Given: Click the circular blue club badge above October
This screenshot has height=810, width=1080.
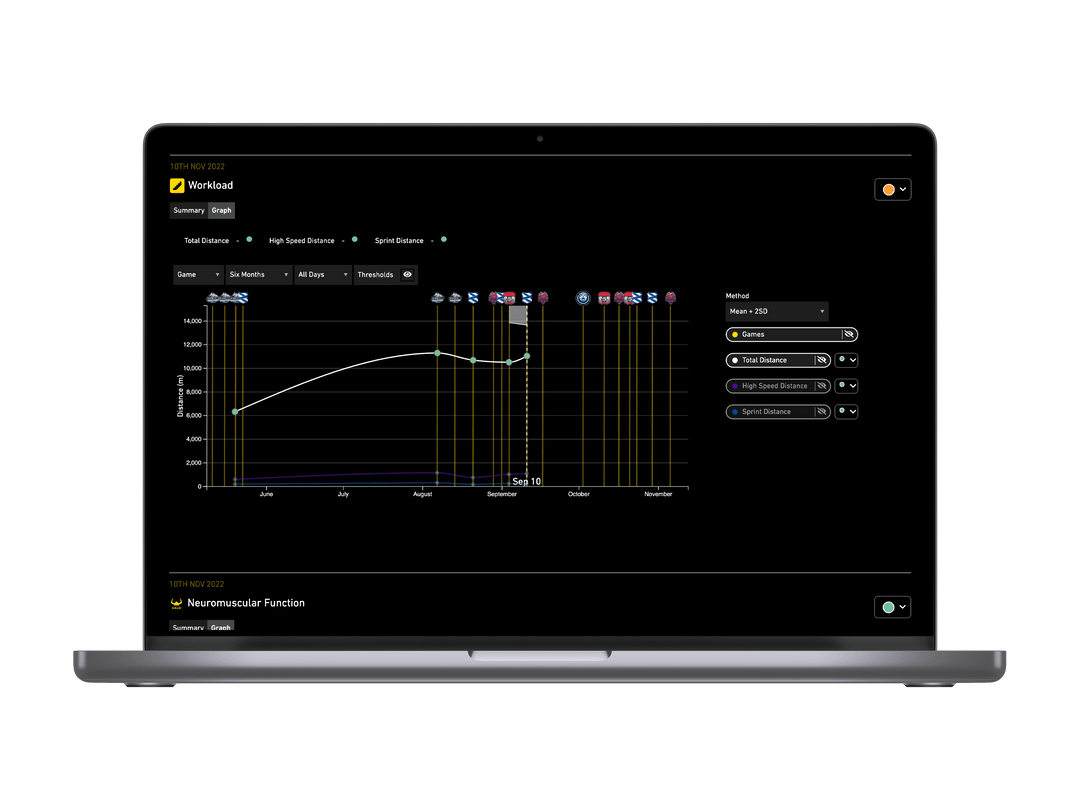Looking at the screenshot, I should pos(583,297).
